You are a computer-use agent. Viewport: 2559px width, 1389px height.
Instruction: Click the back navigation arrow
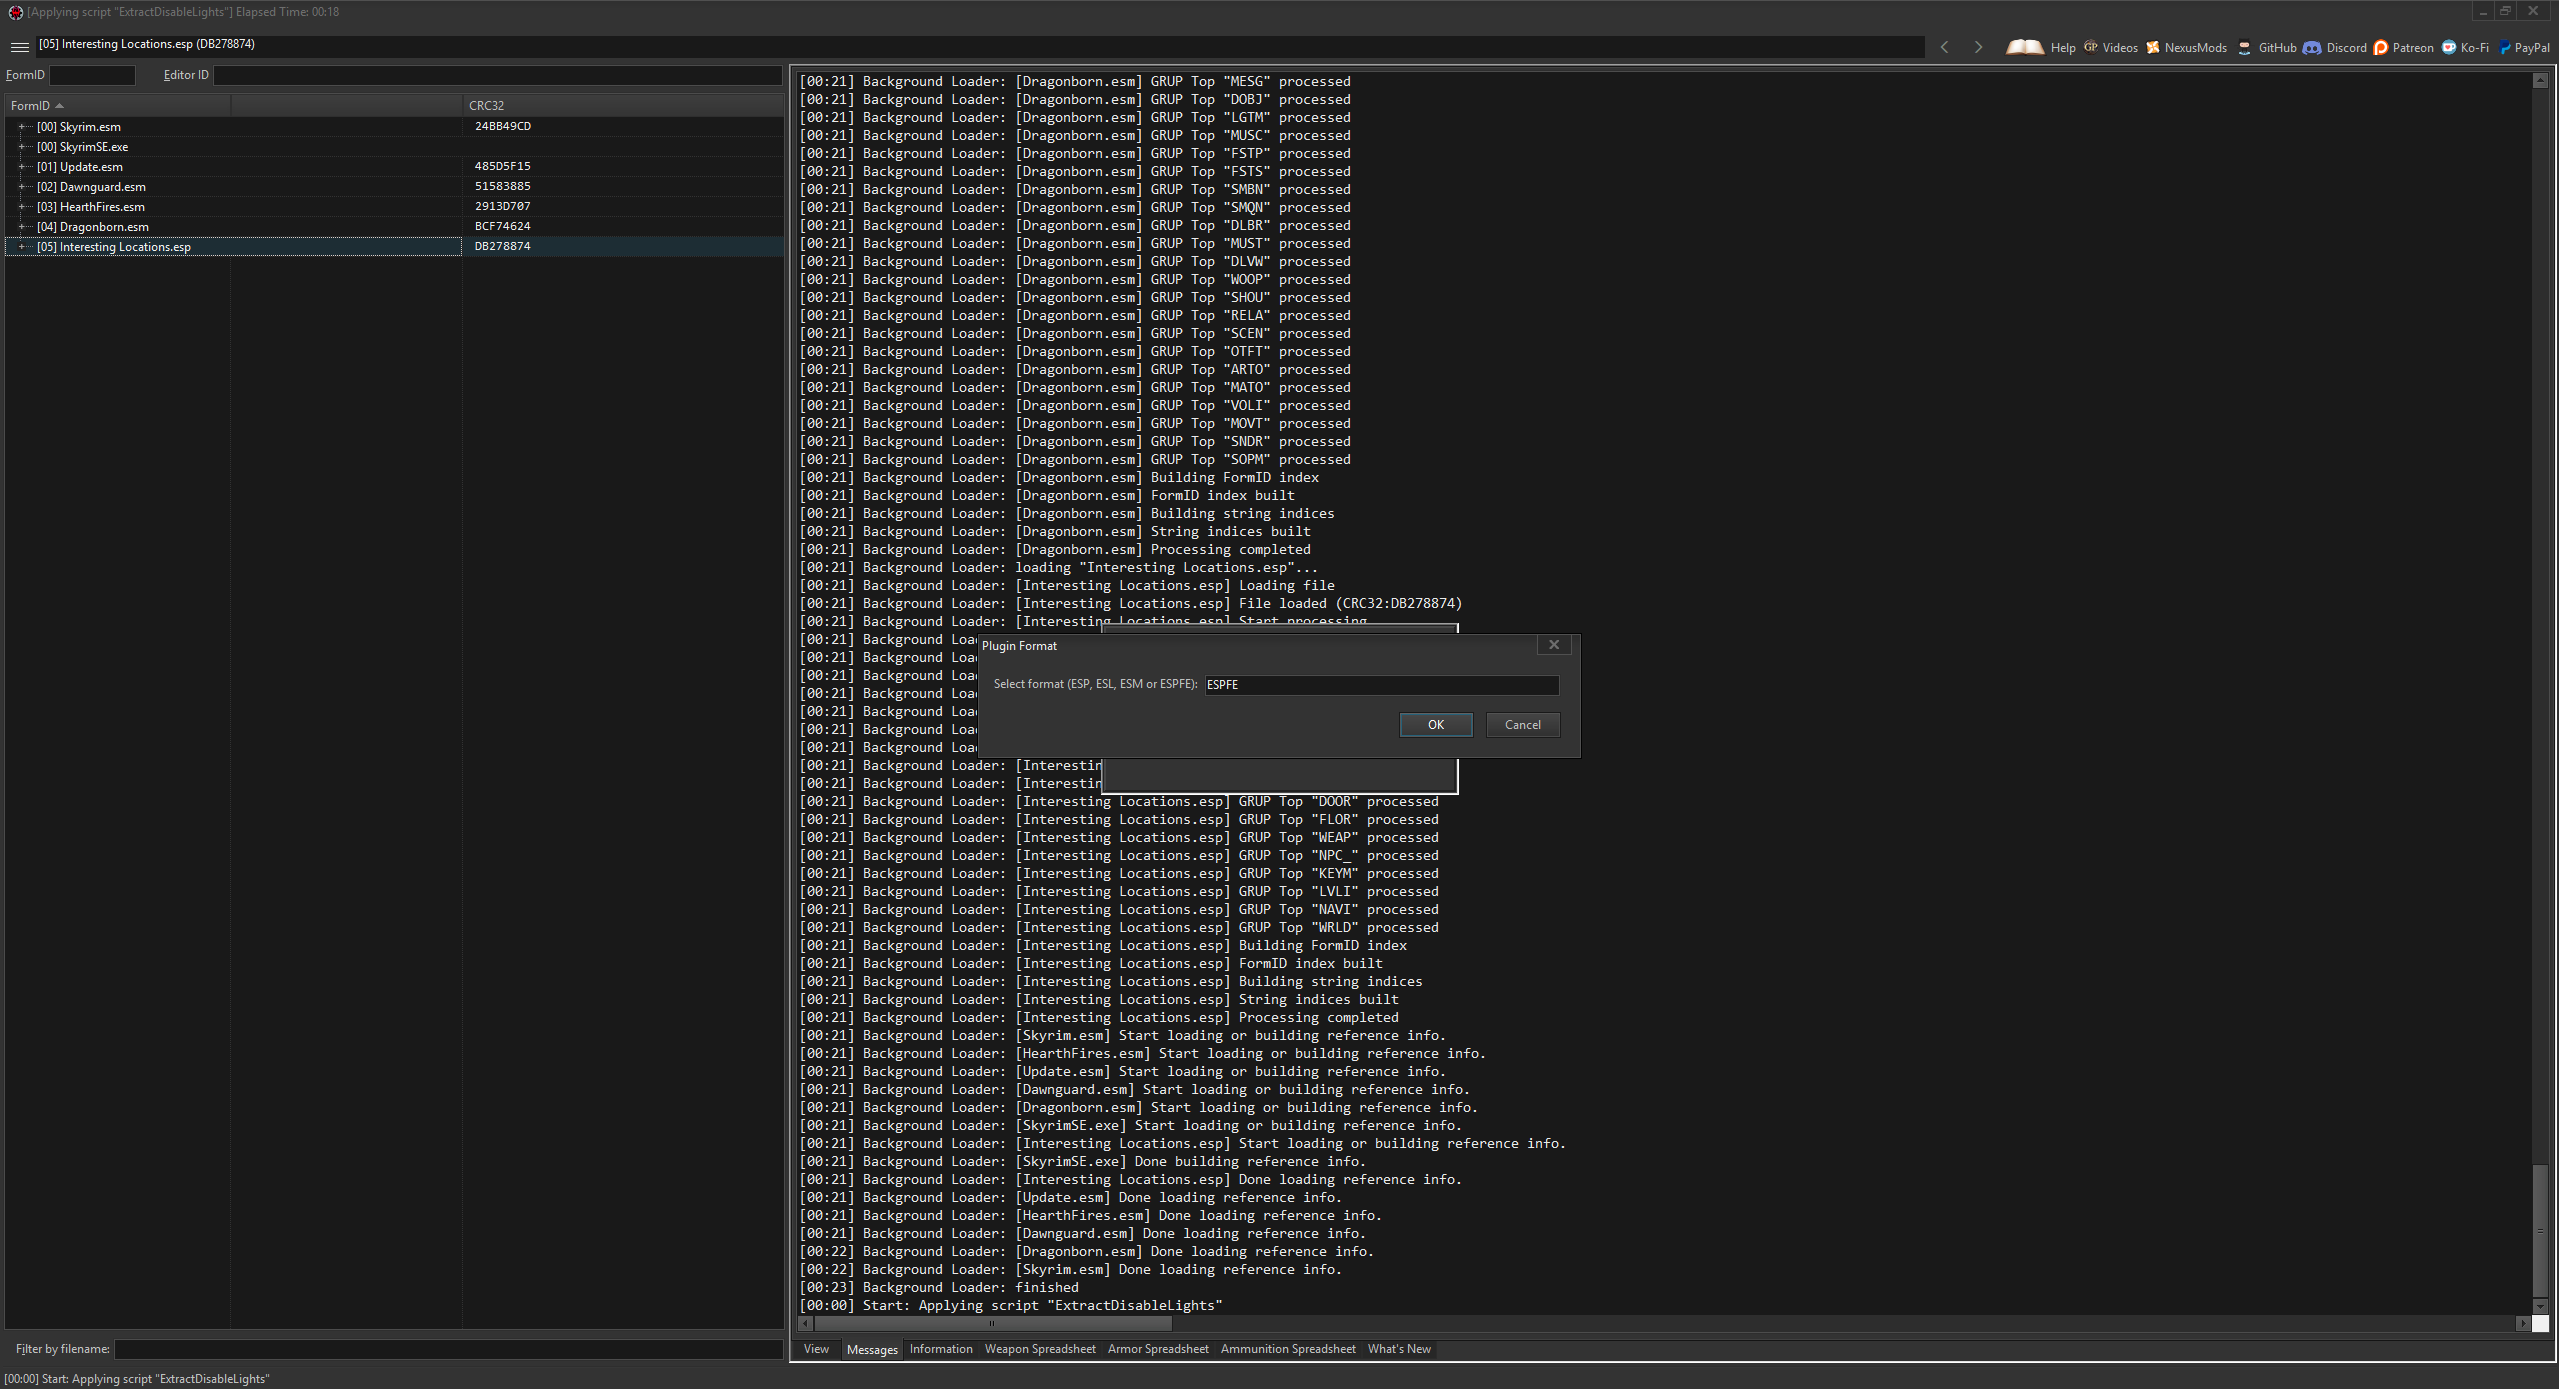point(1944,46)
